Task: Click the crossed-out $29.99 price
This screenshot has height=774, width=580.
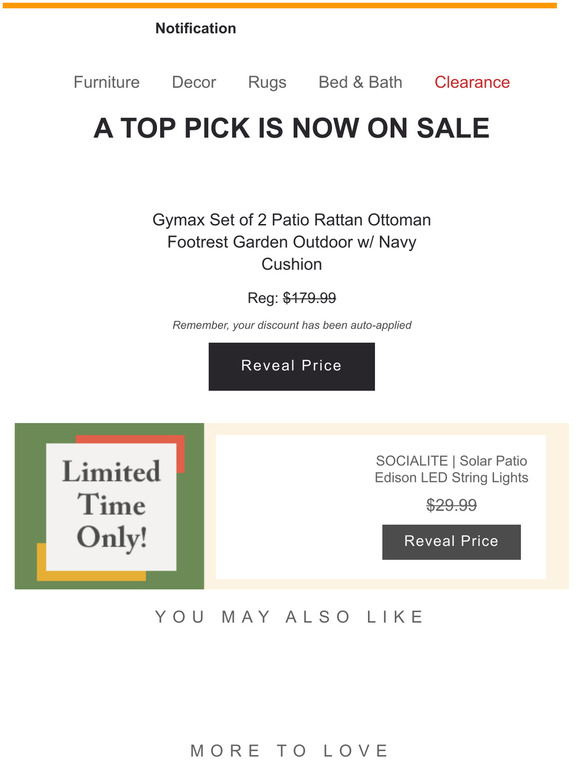Action: click(452, 505)
